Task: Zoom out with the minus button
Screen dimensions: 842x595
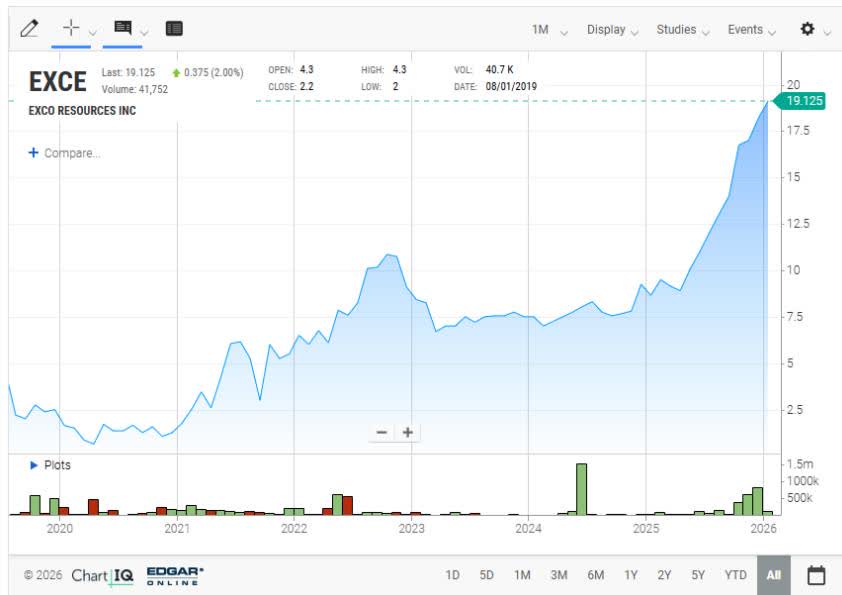Action: (x=382, y=432)
